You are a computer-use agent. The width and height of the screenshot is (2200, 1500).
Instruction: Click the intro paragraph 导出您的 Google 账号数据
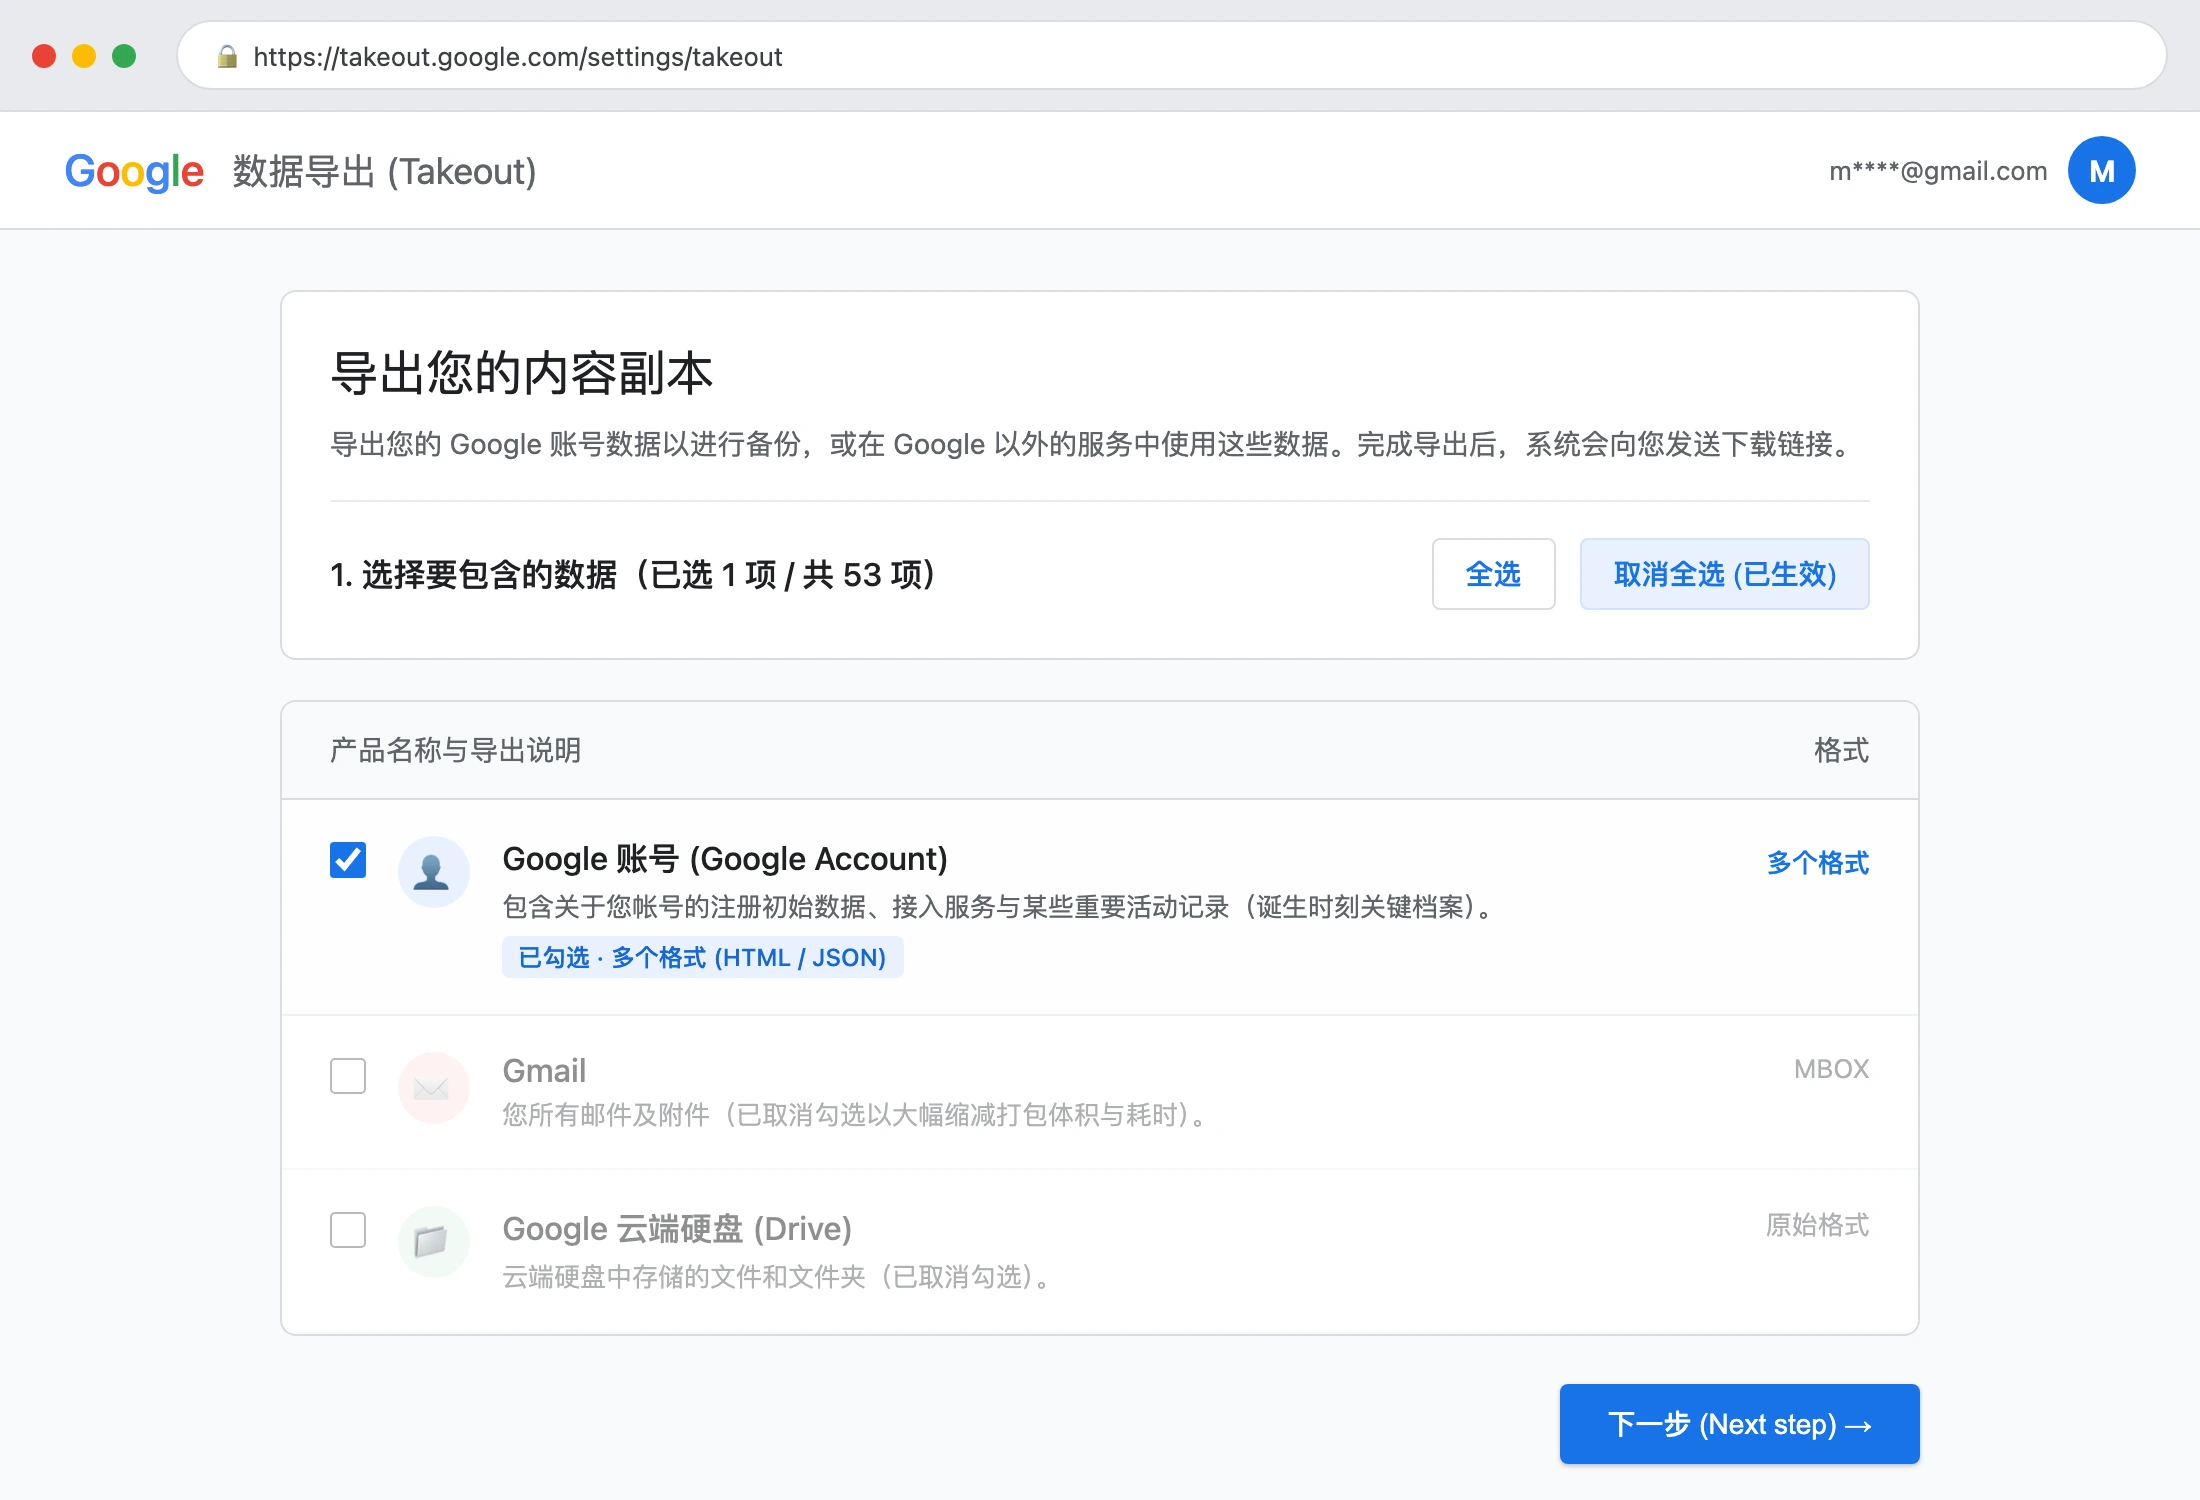[1092, 444]
